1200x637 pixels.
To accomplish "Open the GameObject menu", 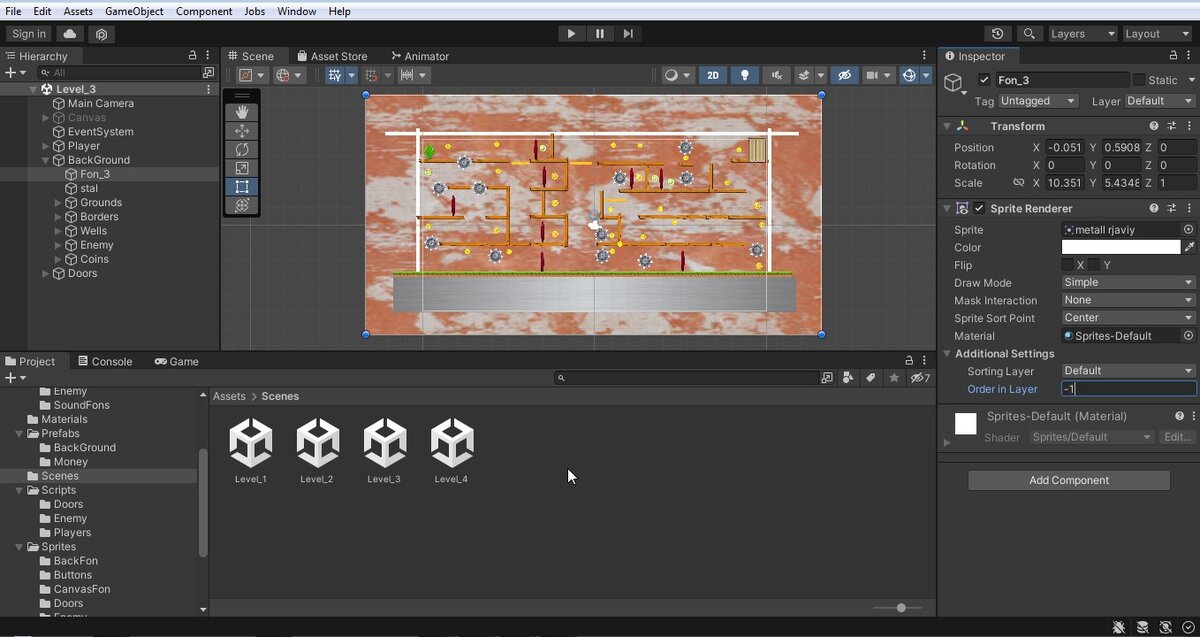I will 134,11.
